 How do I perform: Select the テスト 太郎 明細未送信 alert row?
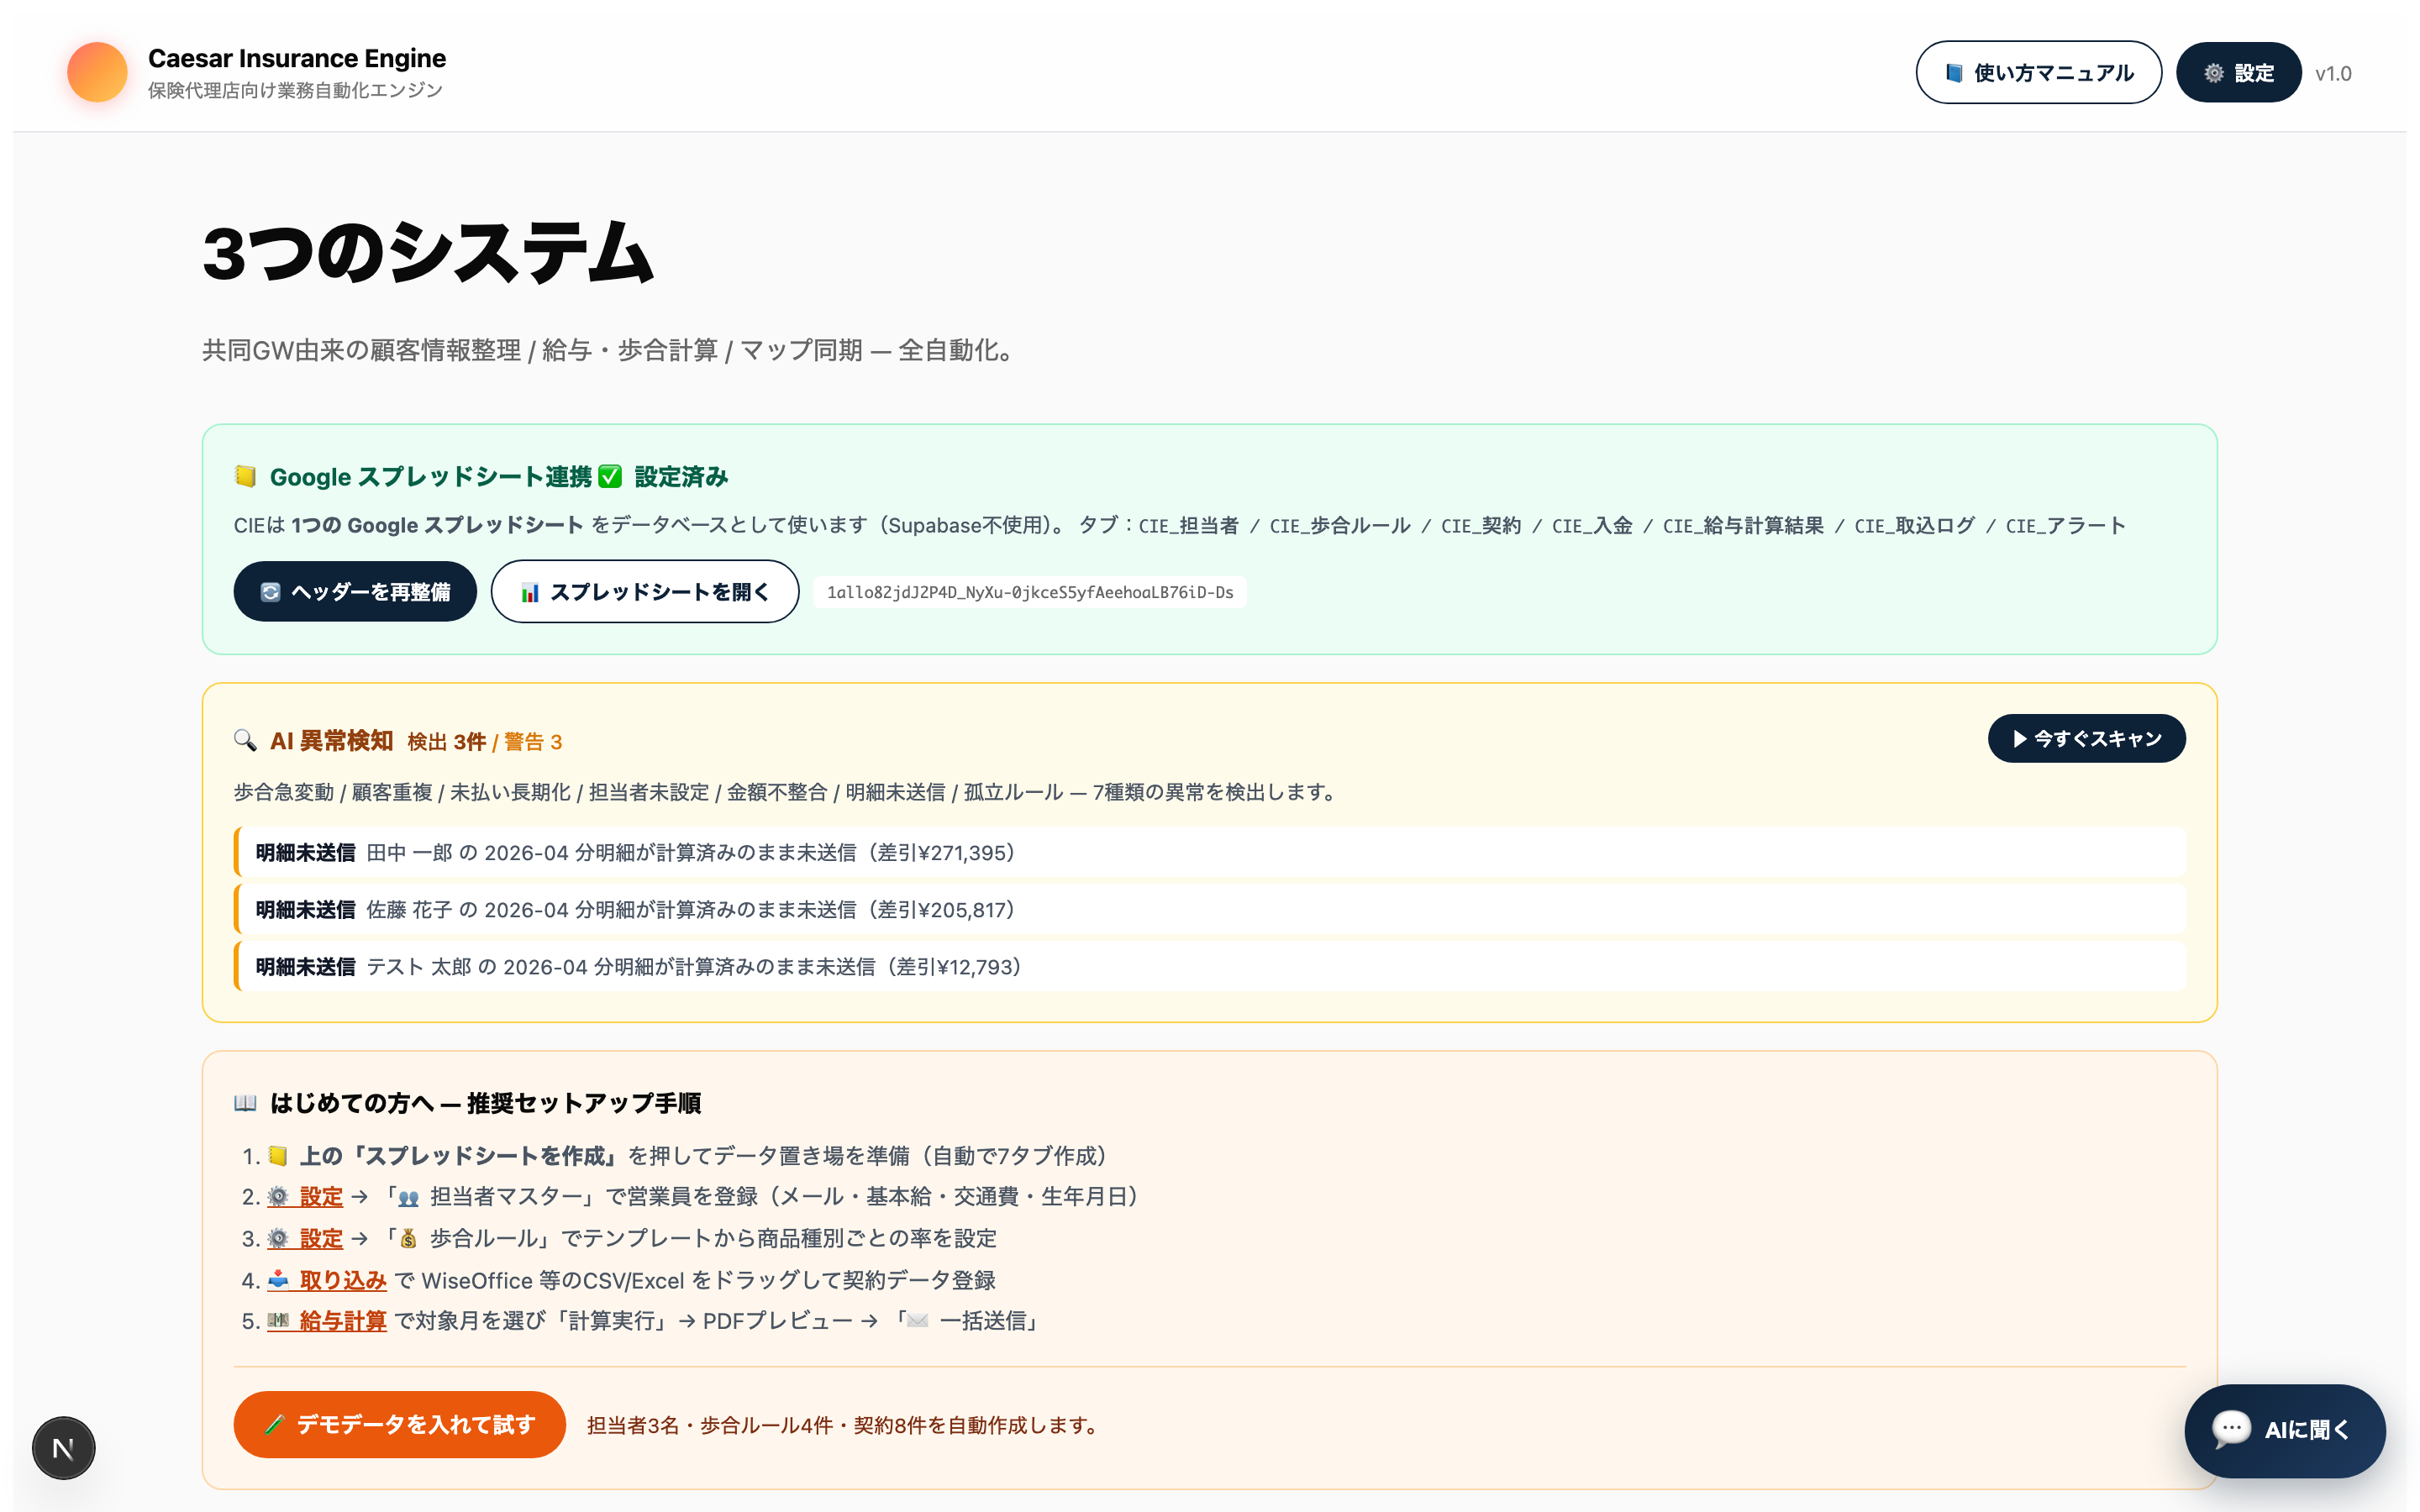point(1210,966)
